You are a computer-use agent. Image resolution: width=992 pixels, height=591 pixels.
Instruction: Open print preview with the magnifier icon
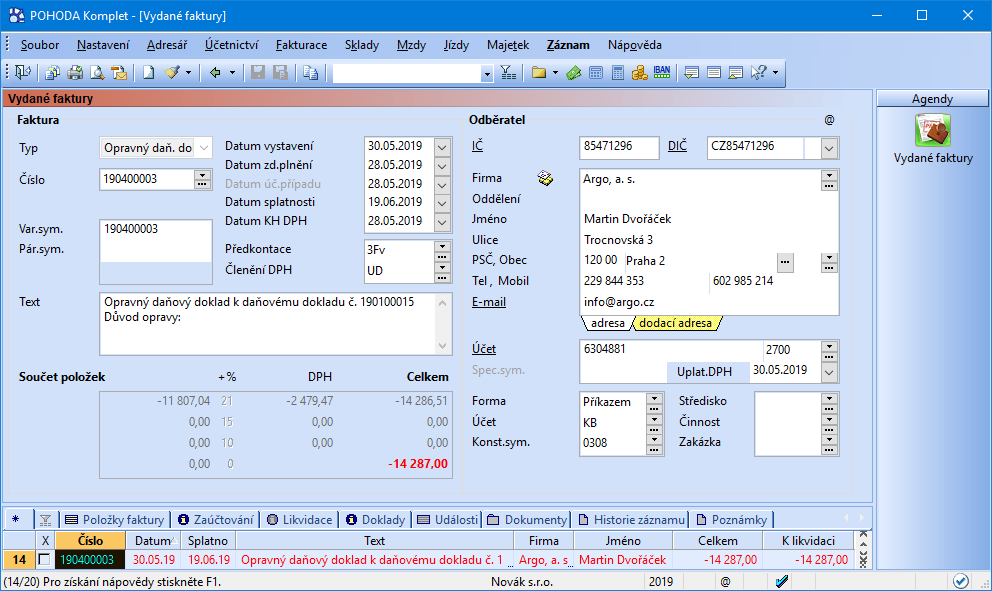[97, 73]
